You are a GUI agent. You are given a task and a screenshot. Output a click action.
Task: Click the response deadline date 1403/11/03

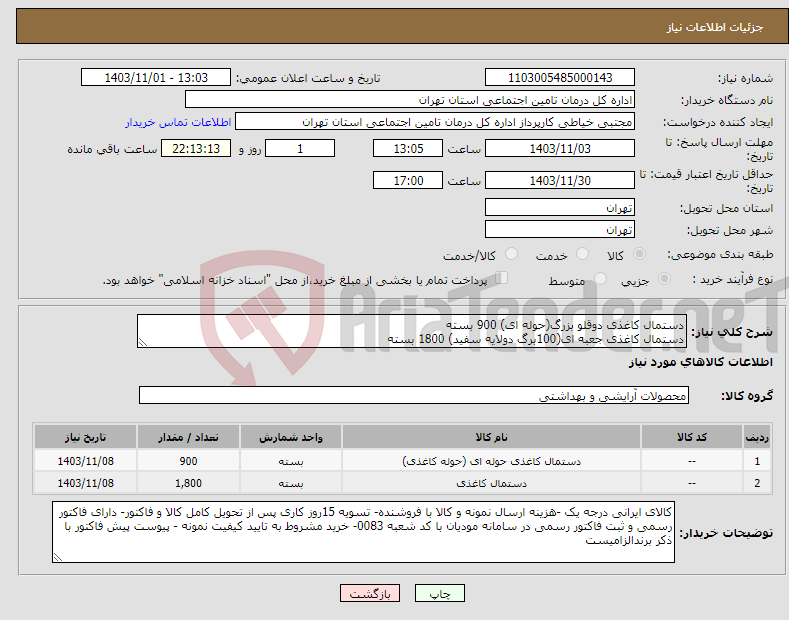tap(560, 148)
